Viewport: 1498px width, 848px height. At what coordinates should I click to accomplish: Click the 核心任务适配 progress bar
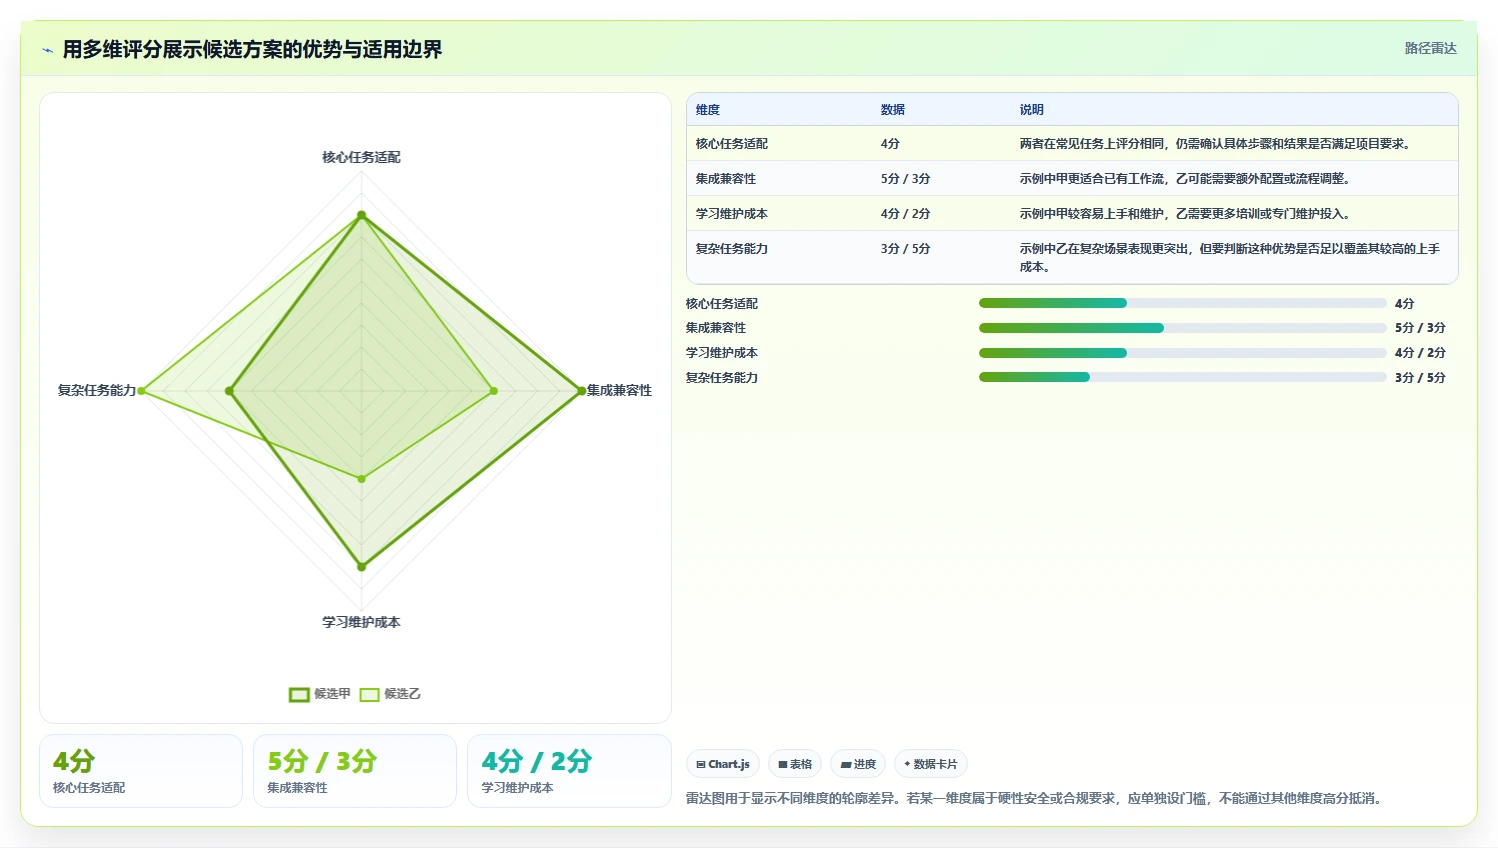pos(1183,303)
